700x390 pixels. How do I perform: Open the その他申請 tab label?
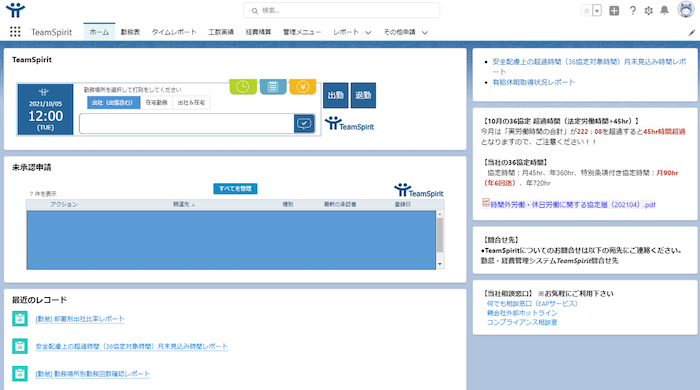tap(400, 32)
